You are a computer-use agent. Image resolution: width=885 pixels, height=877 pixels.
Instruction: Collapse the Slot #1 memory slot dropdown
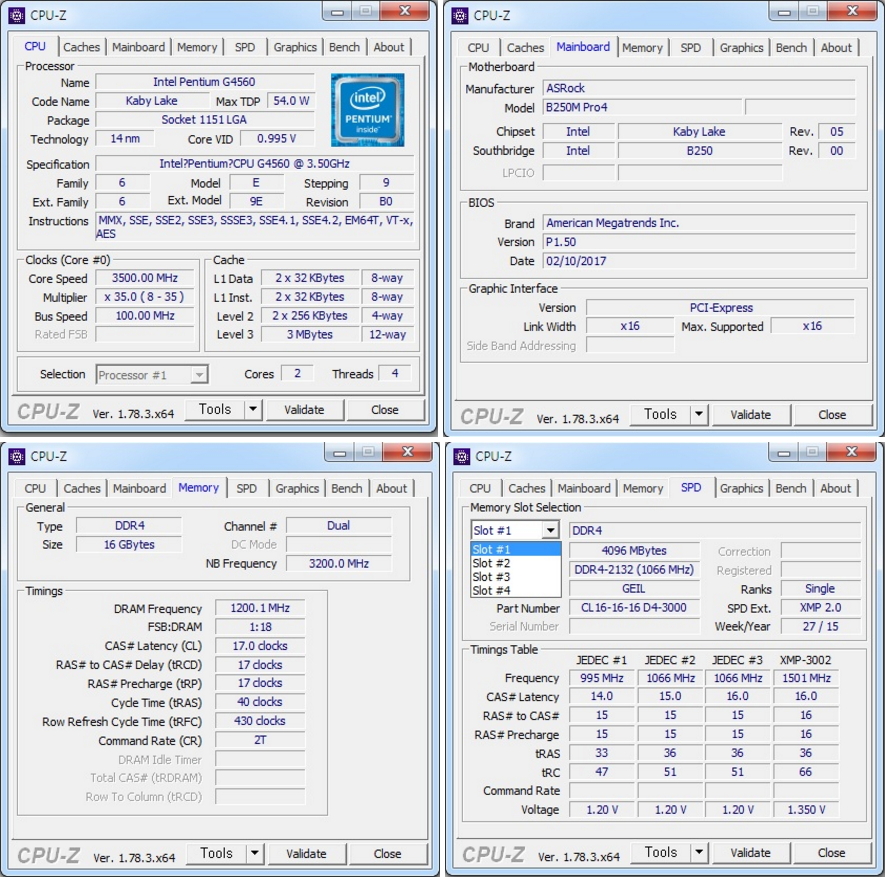pyautogui.click(x=550, y=530)
